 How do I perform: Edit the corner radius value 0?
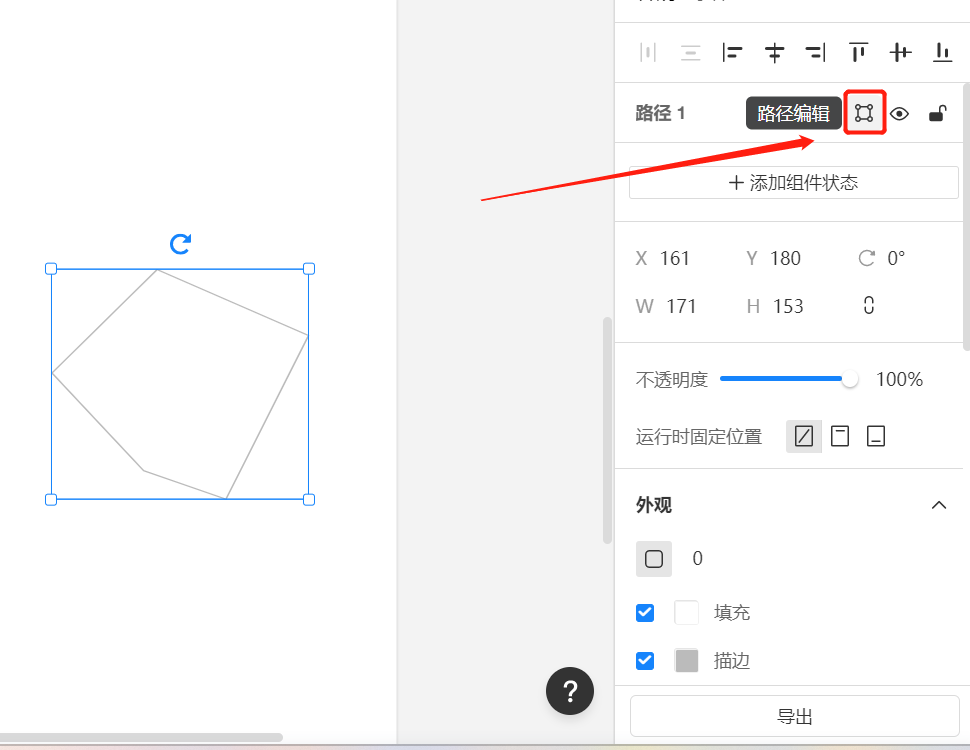tap(697, 559)
